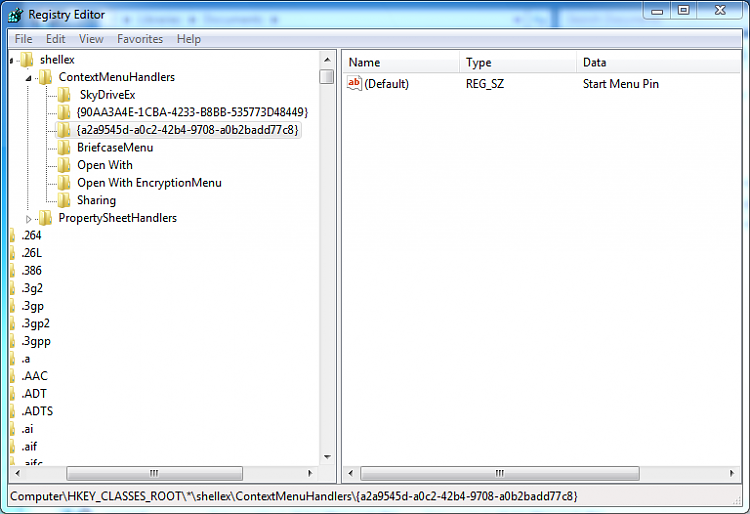Click the Start Menu Pin data cell
750x514 pixels.
click(x=621, y=84)
